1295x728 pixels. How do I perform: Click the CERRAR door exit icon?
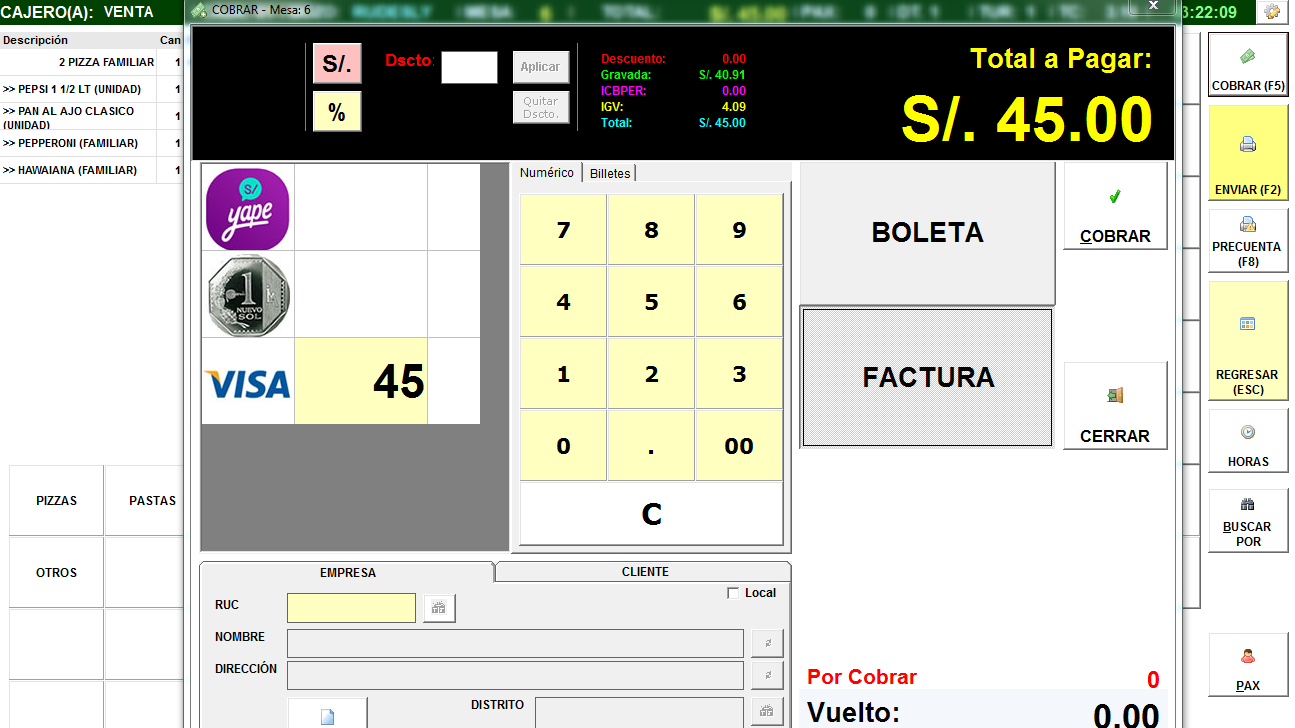pyautogui.click(x=1115, y=406)
